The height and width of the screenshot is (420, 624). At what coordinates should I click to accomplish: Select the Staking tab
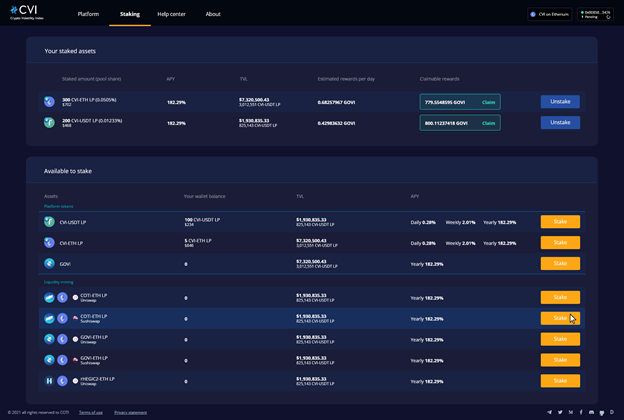pos(130,14)
